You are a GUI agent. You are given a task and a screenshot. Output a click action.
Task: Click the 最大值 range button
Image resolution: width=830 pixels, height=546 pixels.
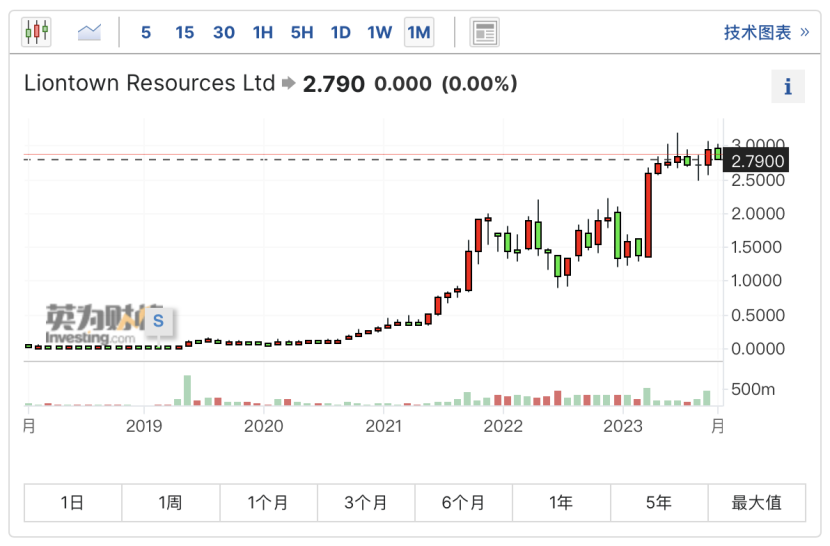[756, 503]
